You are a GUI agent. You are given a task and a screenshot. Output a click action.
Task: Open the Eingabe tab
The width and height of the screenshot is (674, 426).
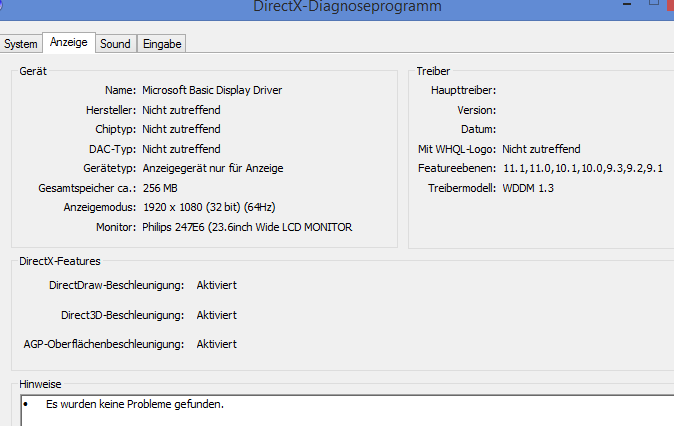pos(162,44)
